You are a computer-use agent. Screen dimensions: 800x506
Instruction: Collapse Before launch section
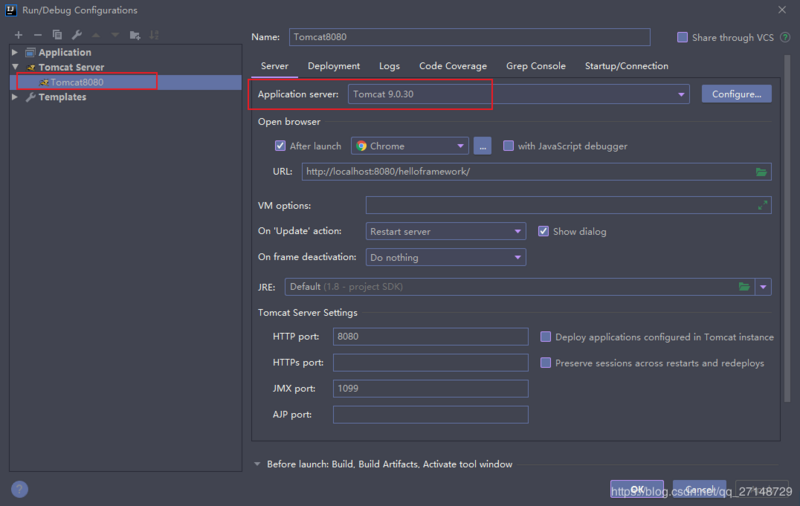pos(257,464)
